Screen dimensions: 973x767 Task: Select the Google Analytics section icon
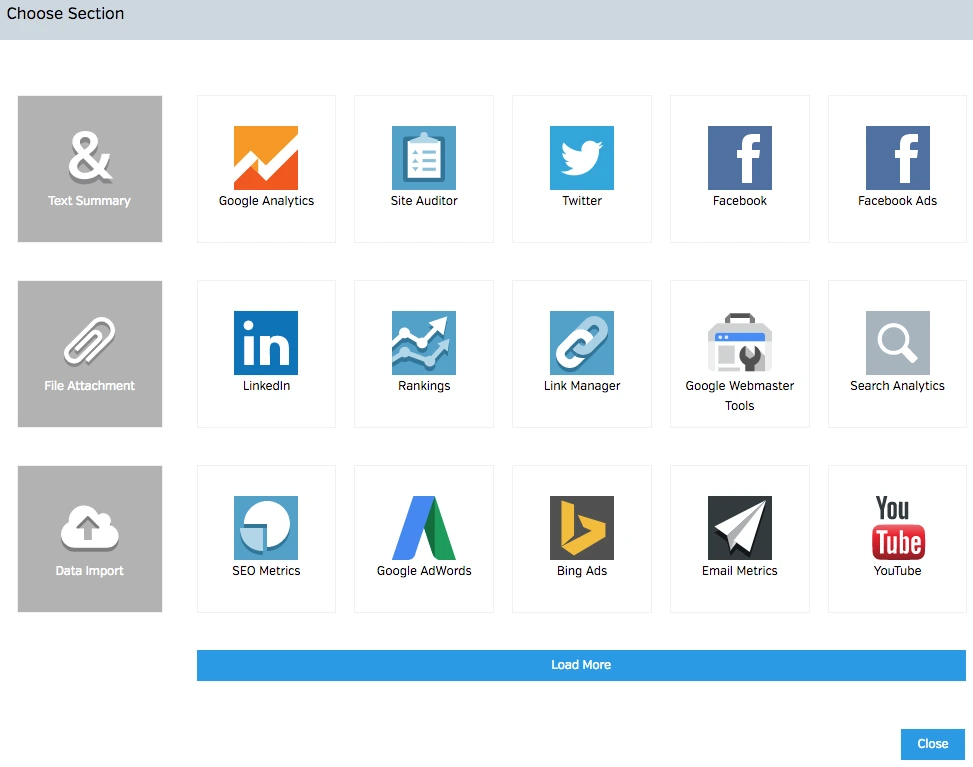click(266, 158)
